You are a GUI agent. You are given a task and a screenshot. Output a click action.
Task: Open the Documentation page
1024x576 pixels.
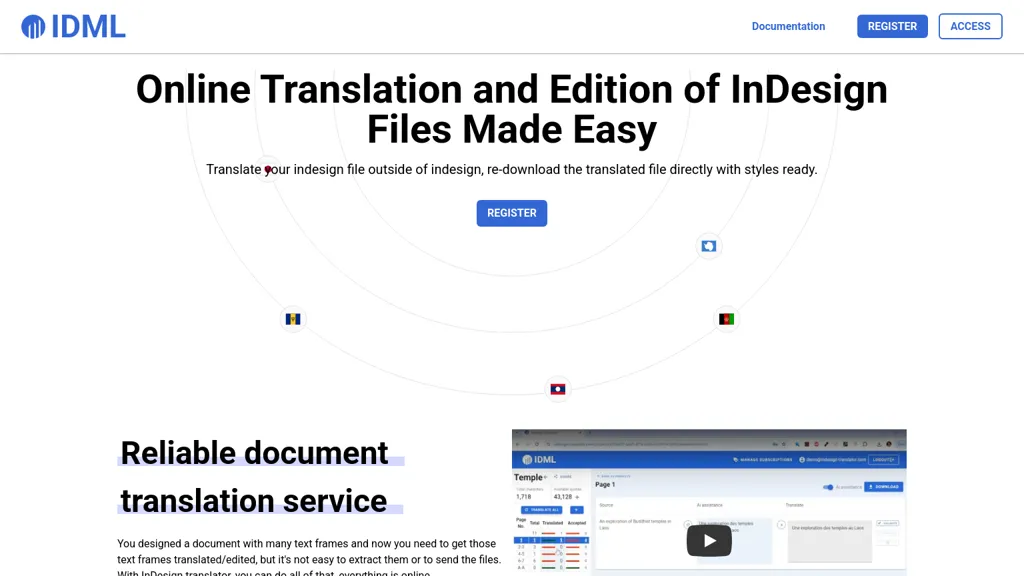pos(788,26)
